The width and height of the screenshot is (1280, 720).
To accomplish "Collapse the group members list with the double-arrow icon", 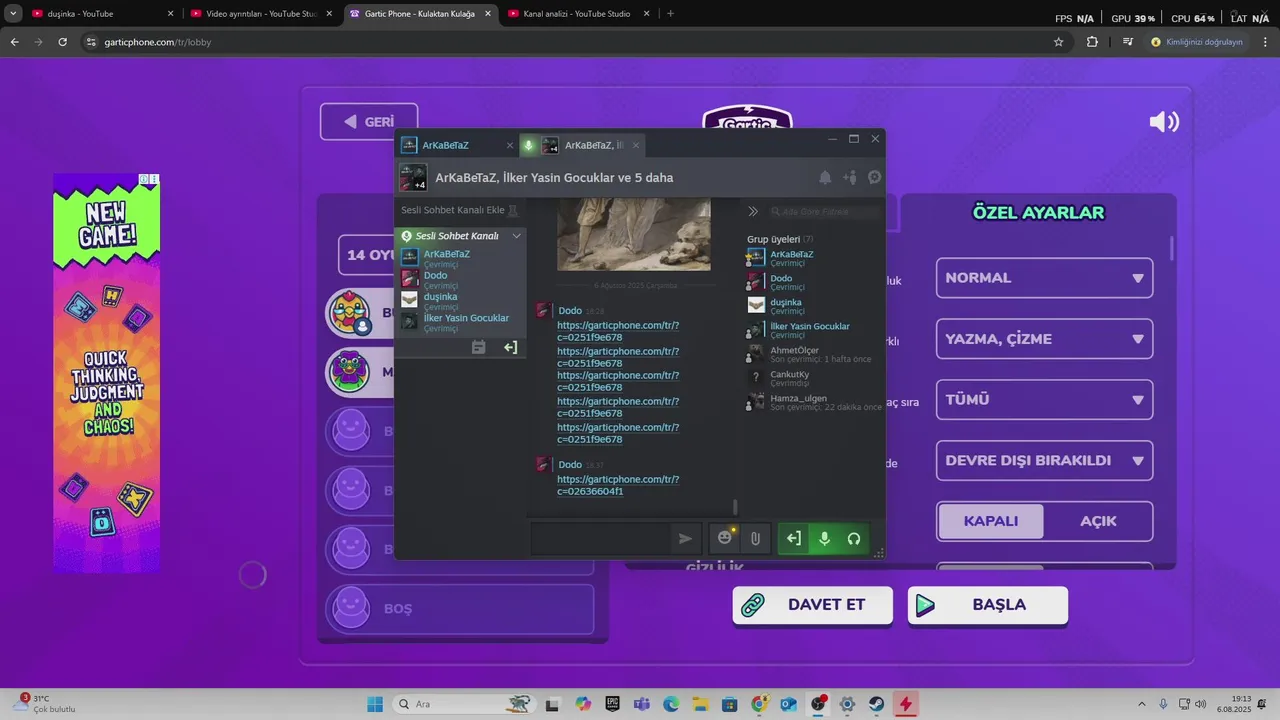I will (753, 211).
